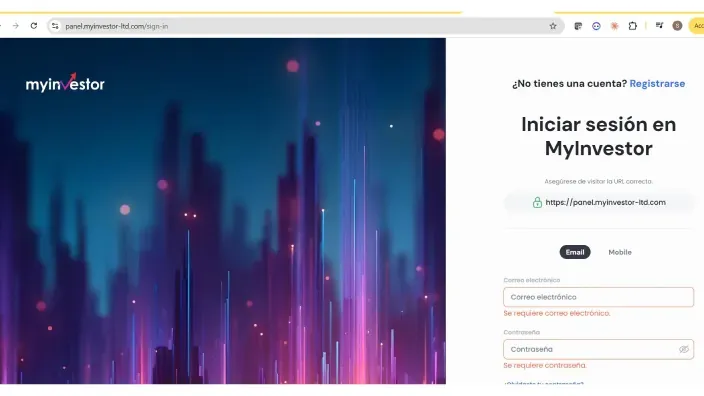Click the https://panel.myinvestor-ltd.com URL badge
Image resolution: width=704 pixels, height=396 pixels.
pyautogui.click(x=598, y=202)
